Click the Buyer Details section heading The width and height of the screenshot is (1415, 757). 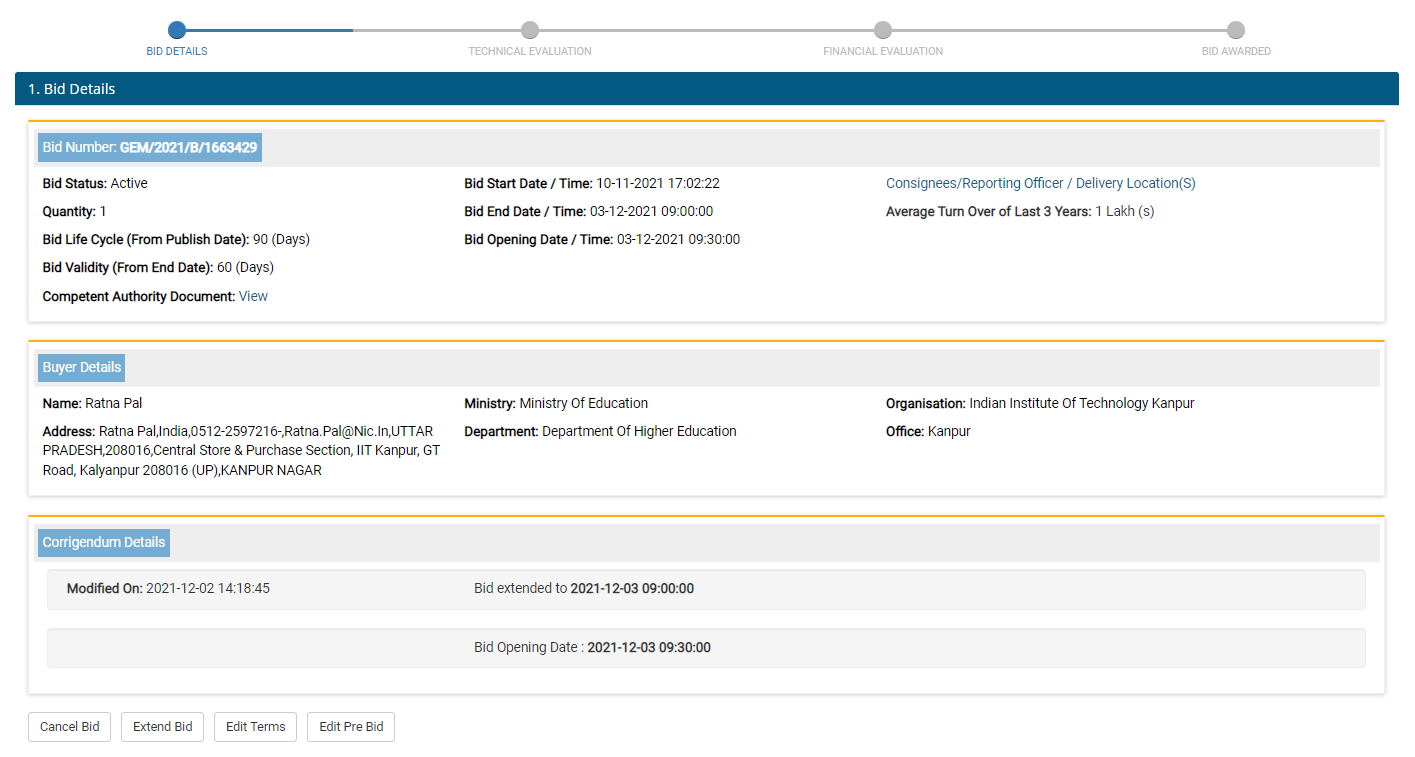point(82,367)
